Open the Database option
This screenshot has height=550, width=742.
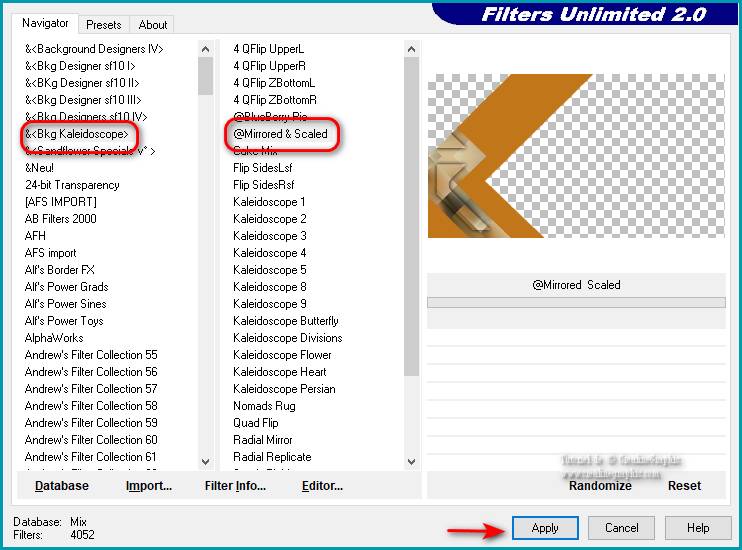pyautogui.click(x=62, y=486)
